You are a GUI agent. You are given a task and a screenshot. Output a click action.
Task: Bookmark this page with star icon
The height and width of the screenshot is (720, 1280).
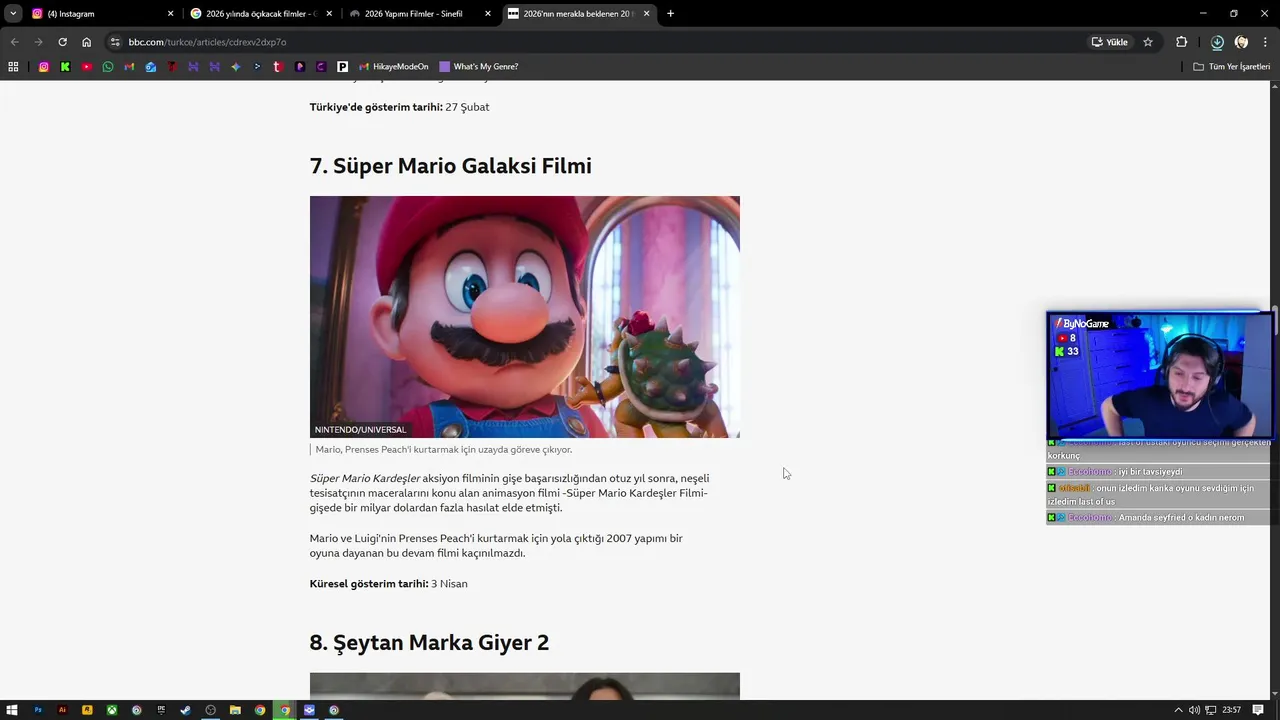1148,42
